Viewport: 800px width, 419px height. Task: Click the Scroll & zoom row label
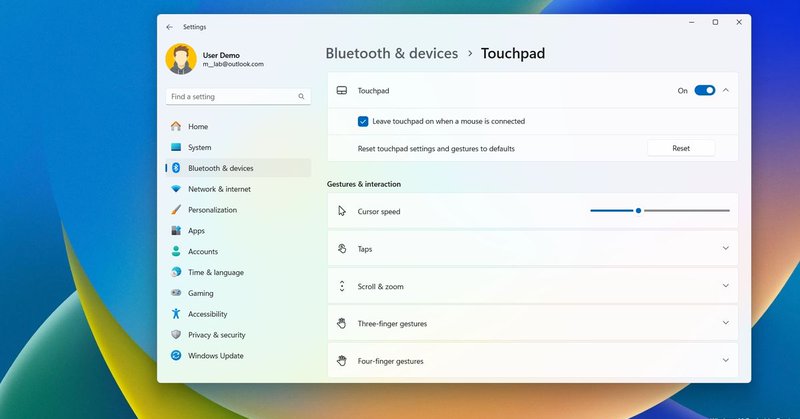point(380,286)
